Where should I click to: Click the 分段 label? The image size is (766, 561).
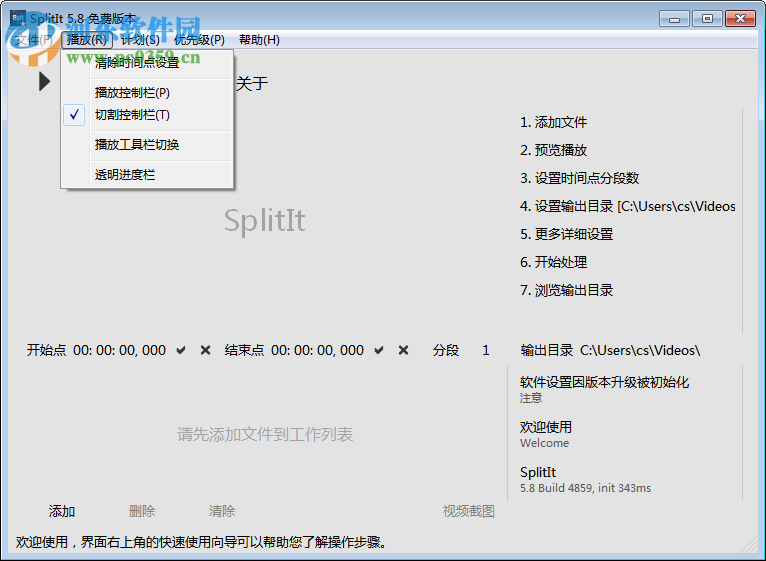pyautogui.click(x=446, y=350)
